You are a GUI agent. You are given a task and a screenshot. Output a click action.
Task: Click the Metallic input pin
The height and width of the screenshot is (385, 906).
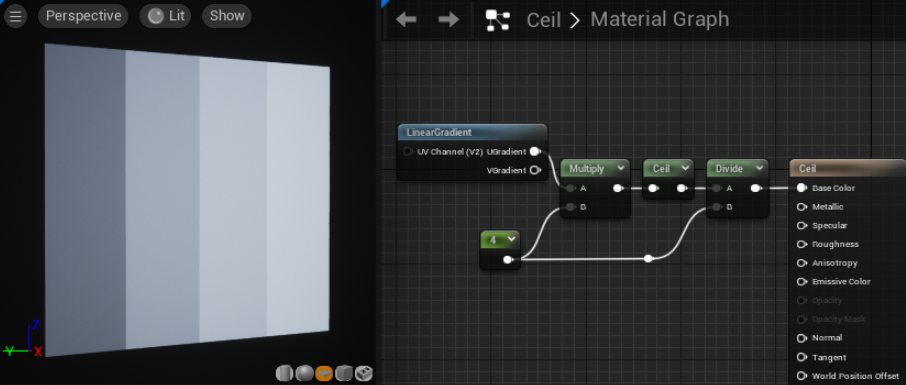(x=801, y=207)
